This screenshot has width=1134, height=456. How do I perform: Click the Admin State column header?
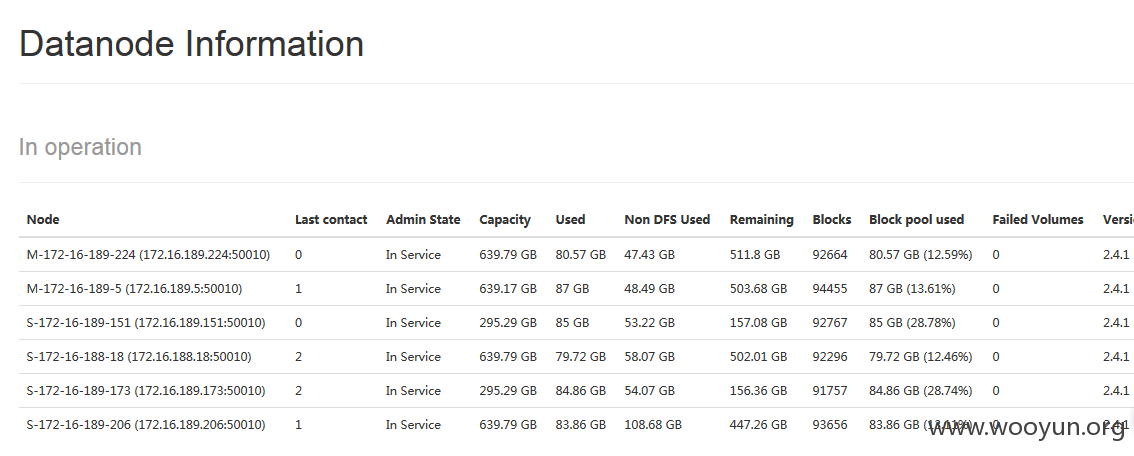coord(423,220)
